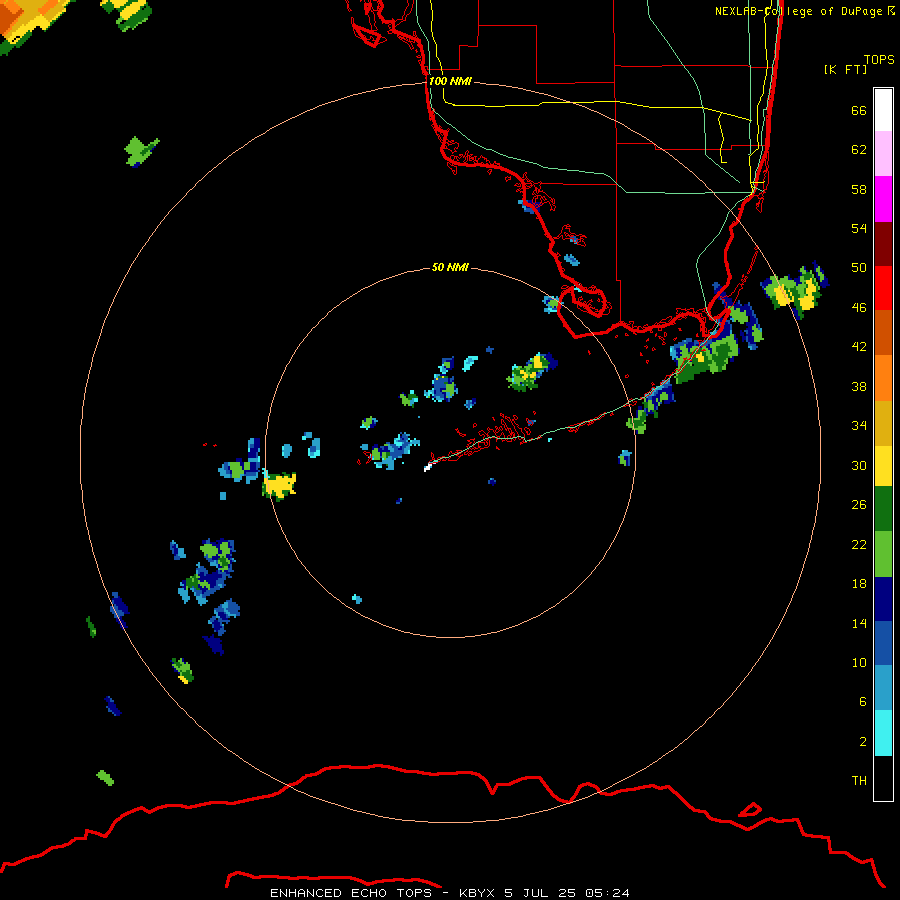The image size is (900, 900).
Task: Click the legend value 34
Action: tap(859, 425)
